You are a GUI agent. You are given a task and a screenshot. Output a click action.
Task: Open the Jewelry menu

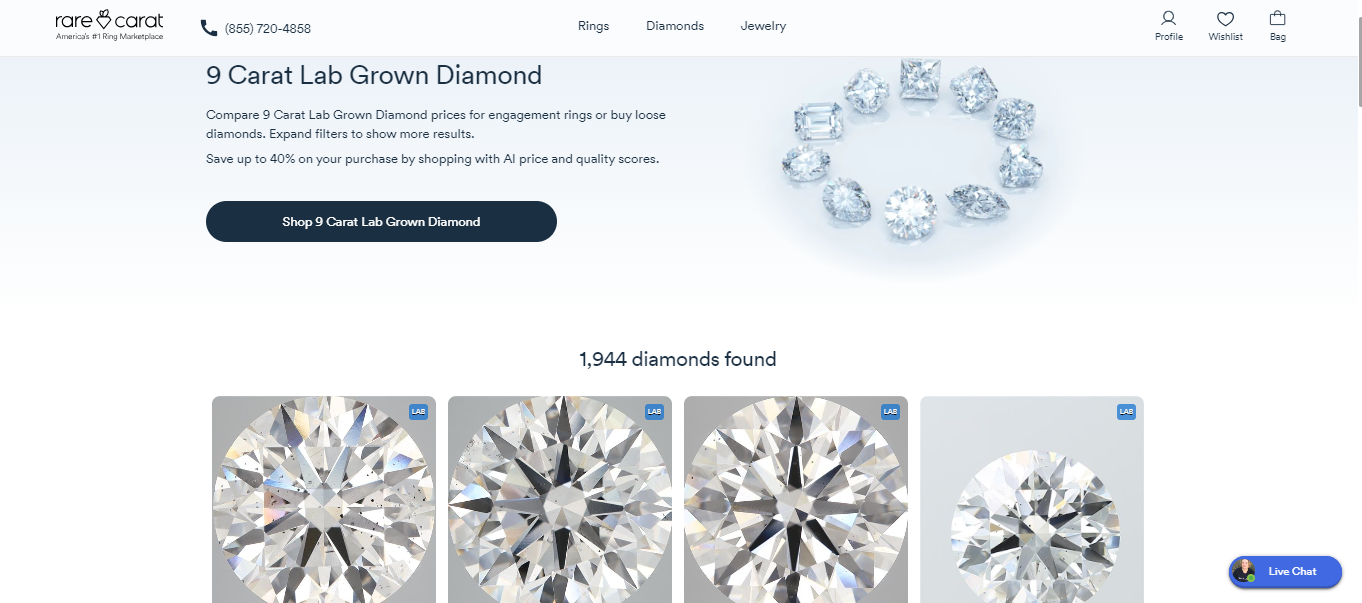click(763, 26)
